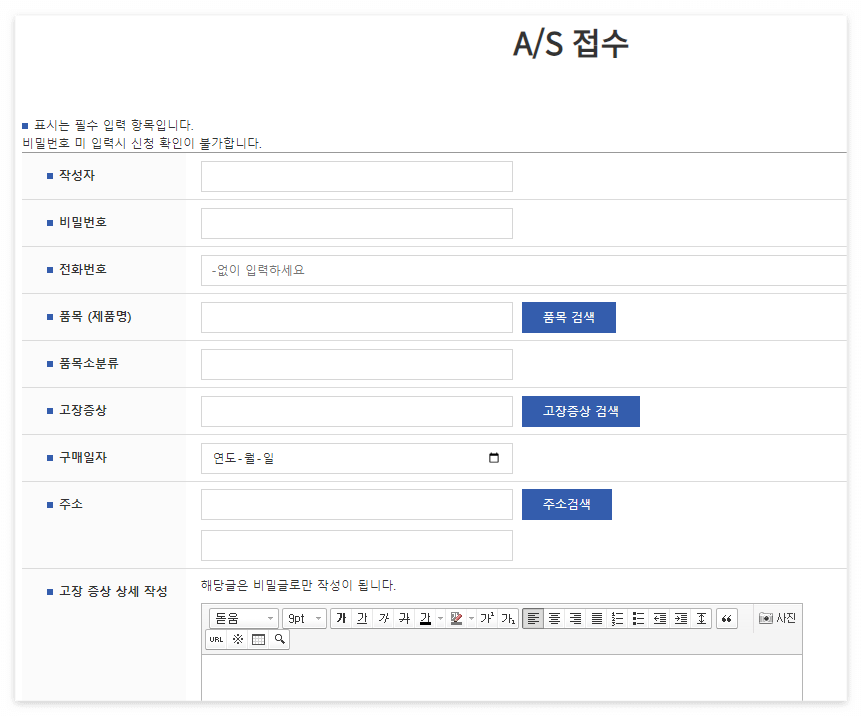Click the 품목 검색 button
The height and width of the screenshot is (716, 862).
tap(569, 317)
